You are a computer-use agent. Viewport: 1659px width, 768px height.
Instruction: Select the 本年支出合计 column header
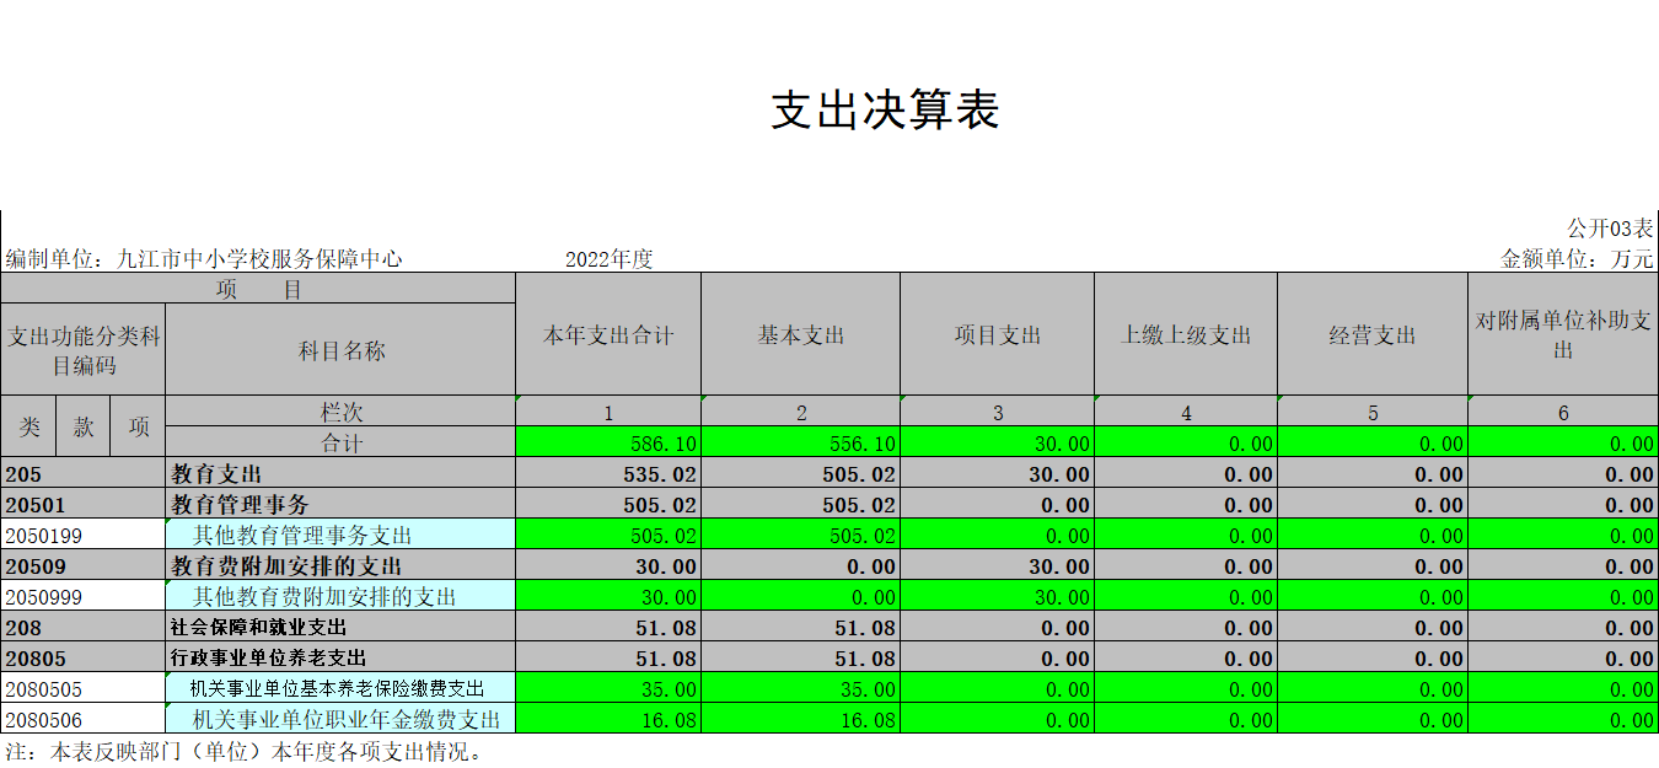tap(608, 335)
